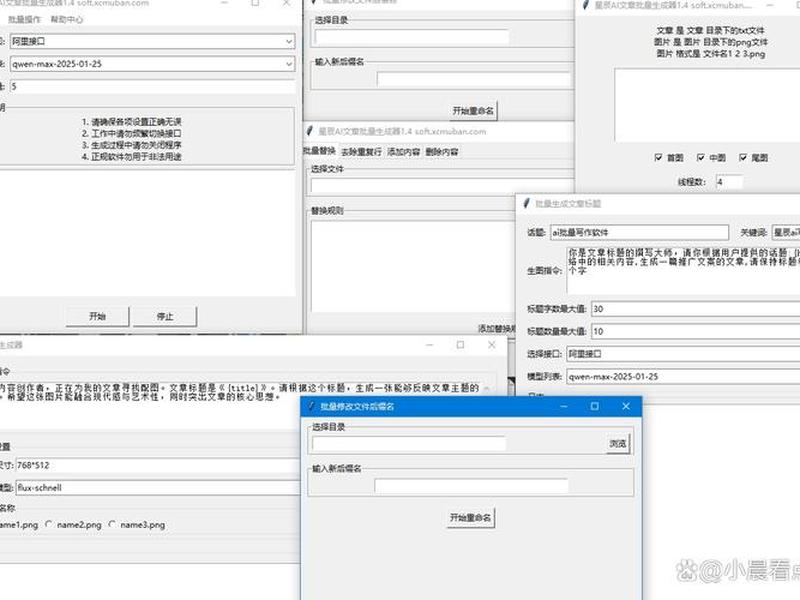Click 输入新后缀名 field in top-middle window
The height and width of the screenshot is (600, 800).
click(x=474, y=79)
